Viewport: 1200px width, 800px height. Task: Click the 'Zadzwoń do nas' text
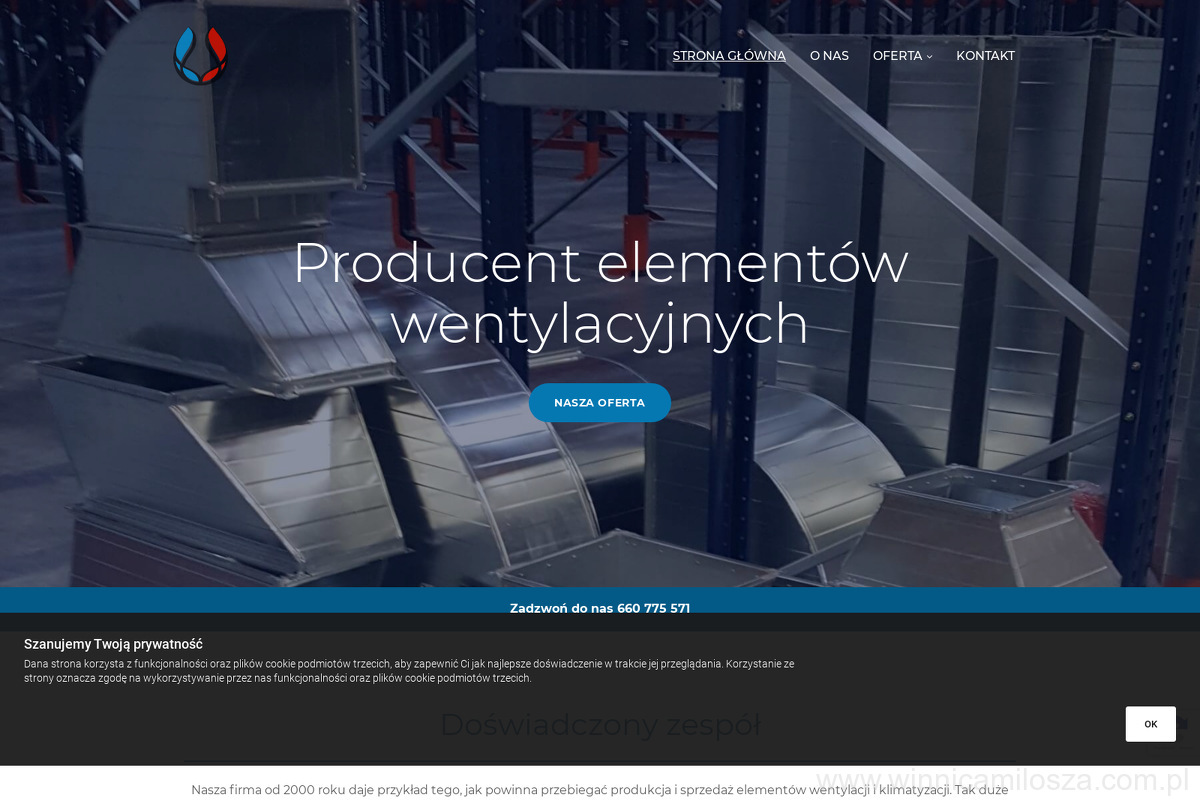coord(560,608)
